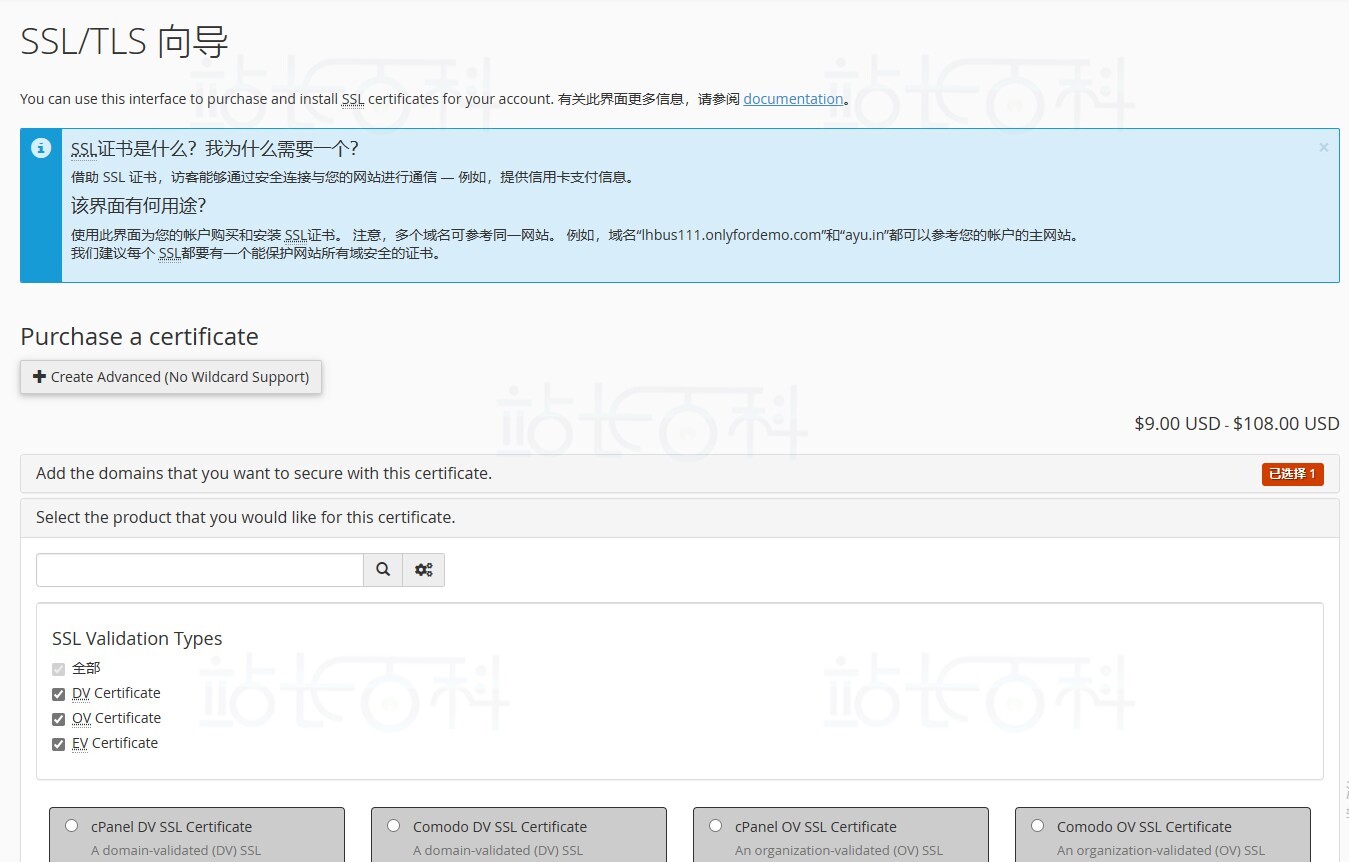
Task: Open the documentation link
Action: point(793,99)
